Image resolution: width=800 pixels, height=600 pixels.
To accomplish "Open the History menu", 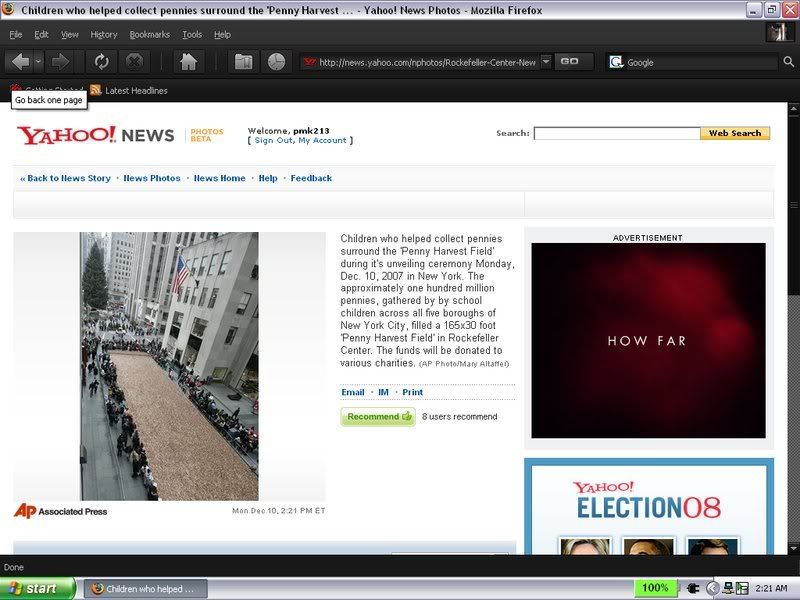I will [104, 35].
